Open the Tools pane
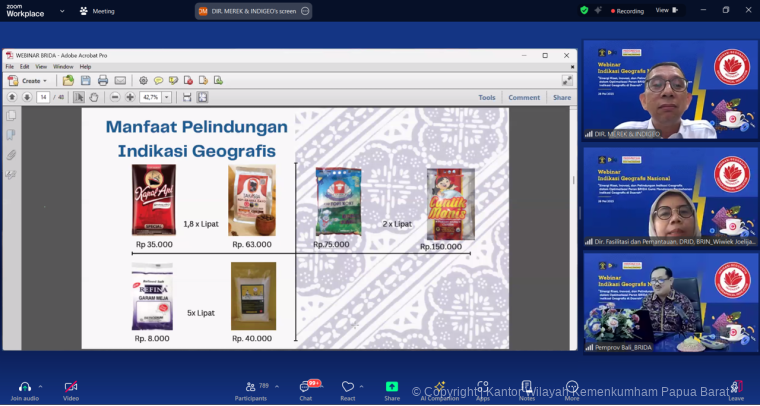 pos(486,97)
